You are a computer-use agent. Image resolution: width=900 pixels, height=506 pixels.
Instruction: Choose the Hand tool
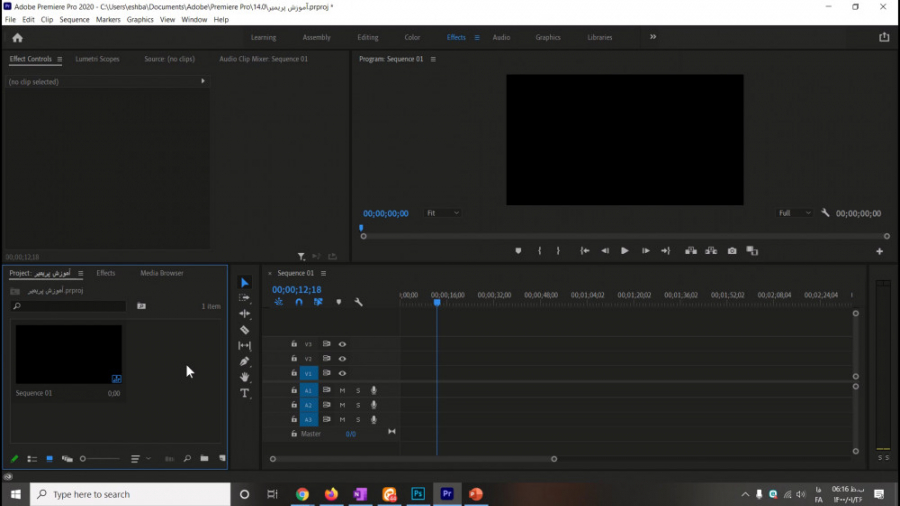tap(245, 377)
